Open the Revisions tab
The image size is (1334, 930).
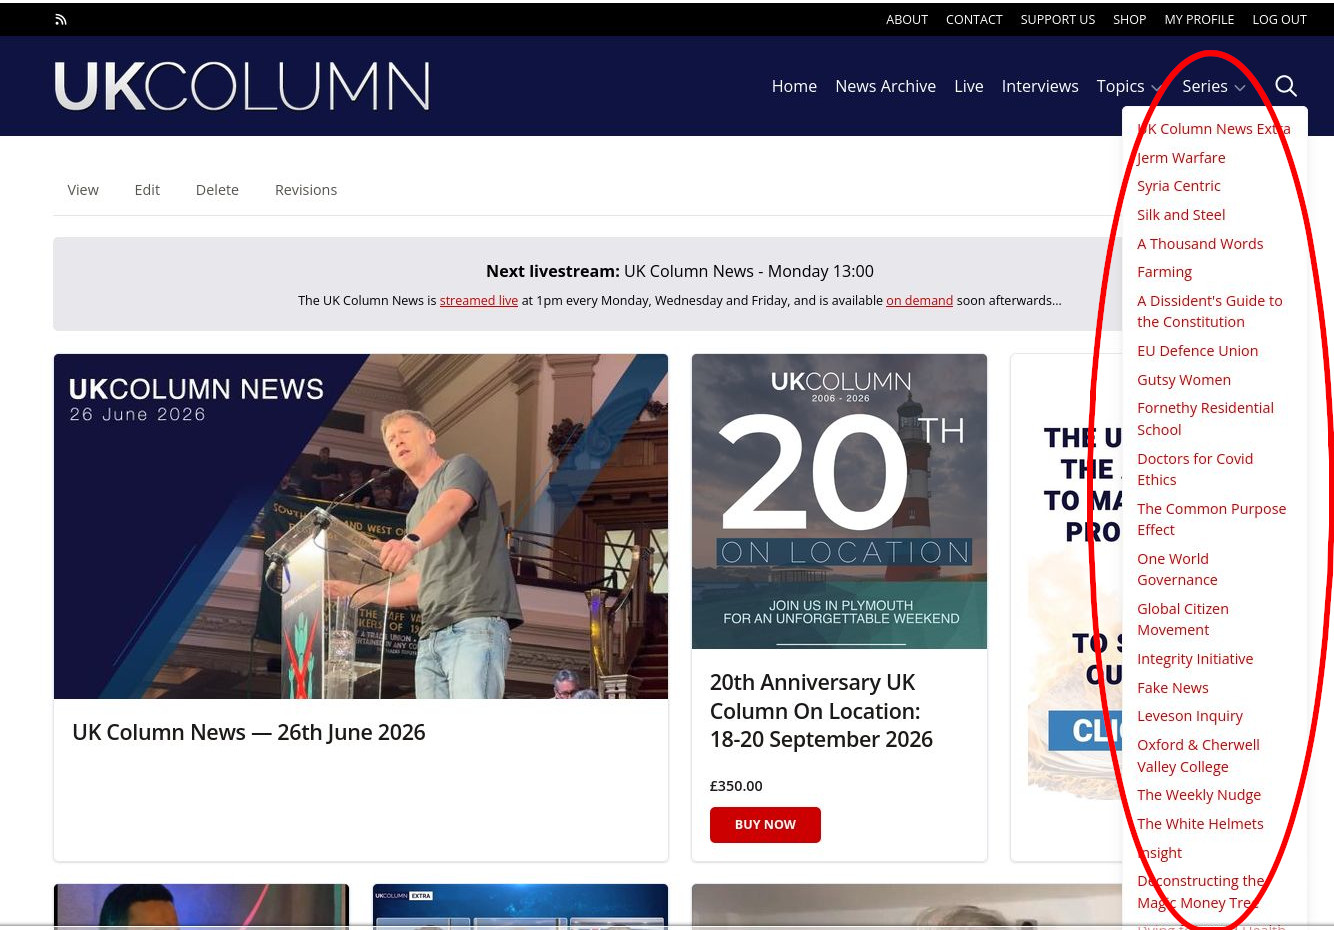(x=306, y=190)
